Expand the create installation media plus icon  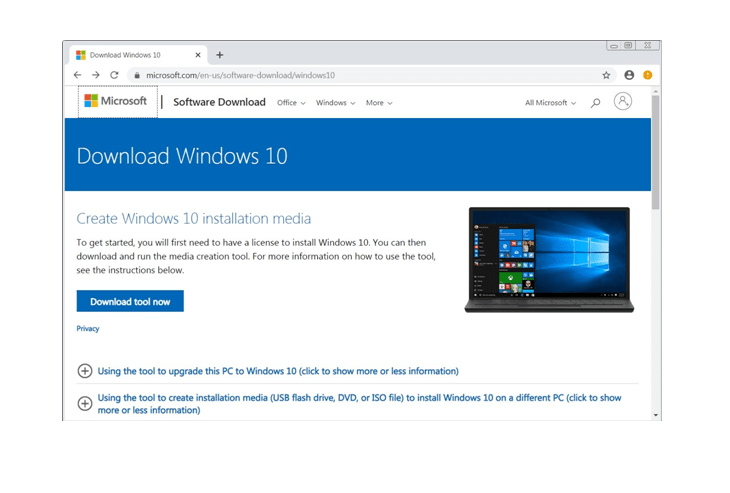click(x=85, y=403)
